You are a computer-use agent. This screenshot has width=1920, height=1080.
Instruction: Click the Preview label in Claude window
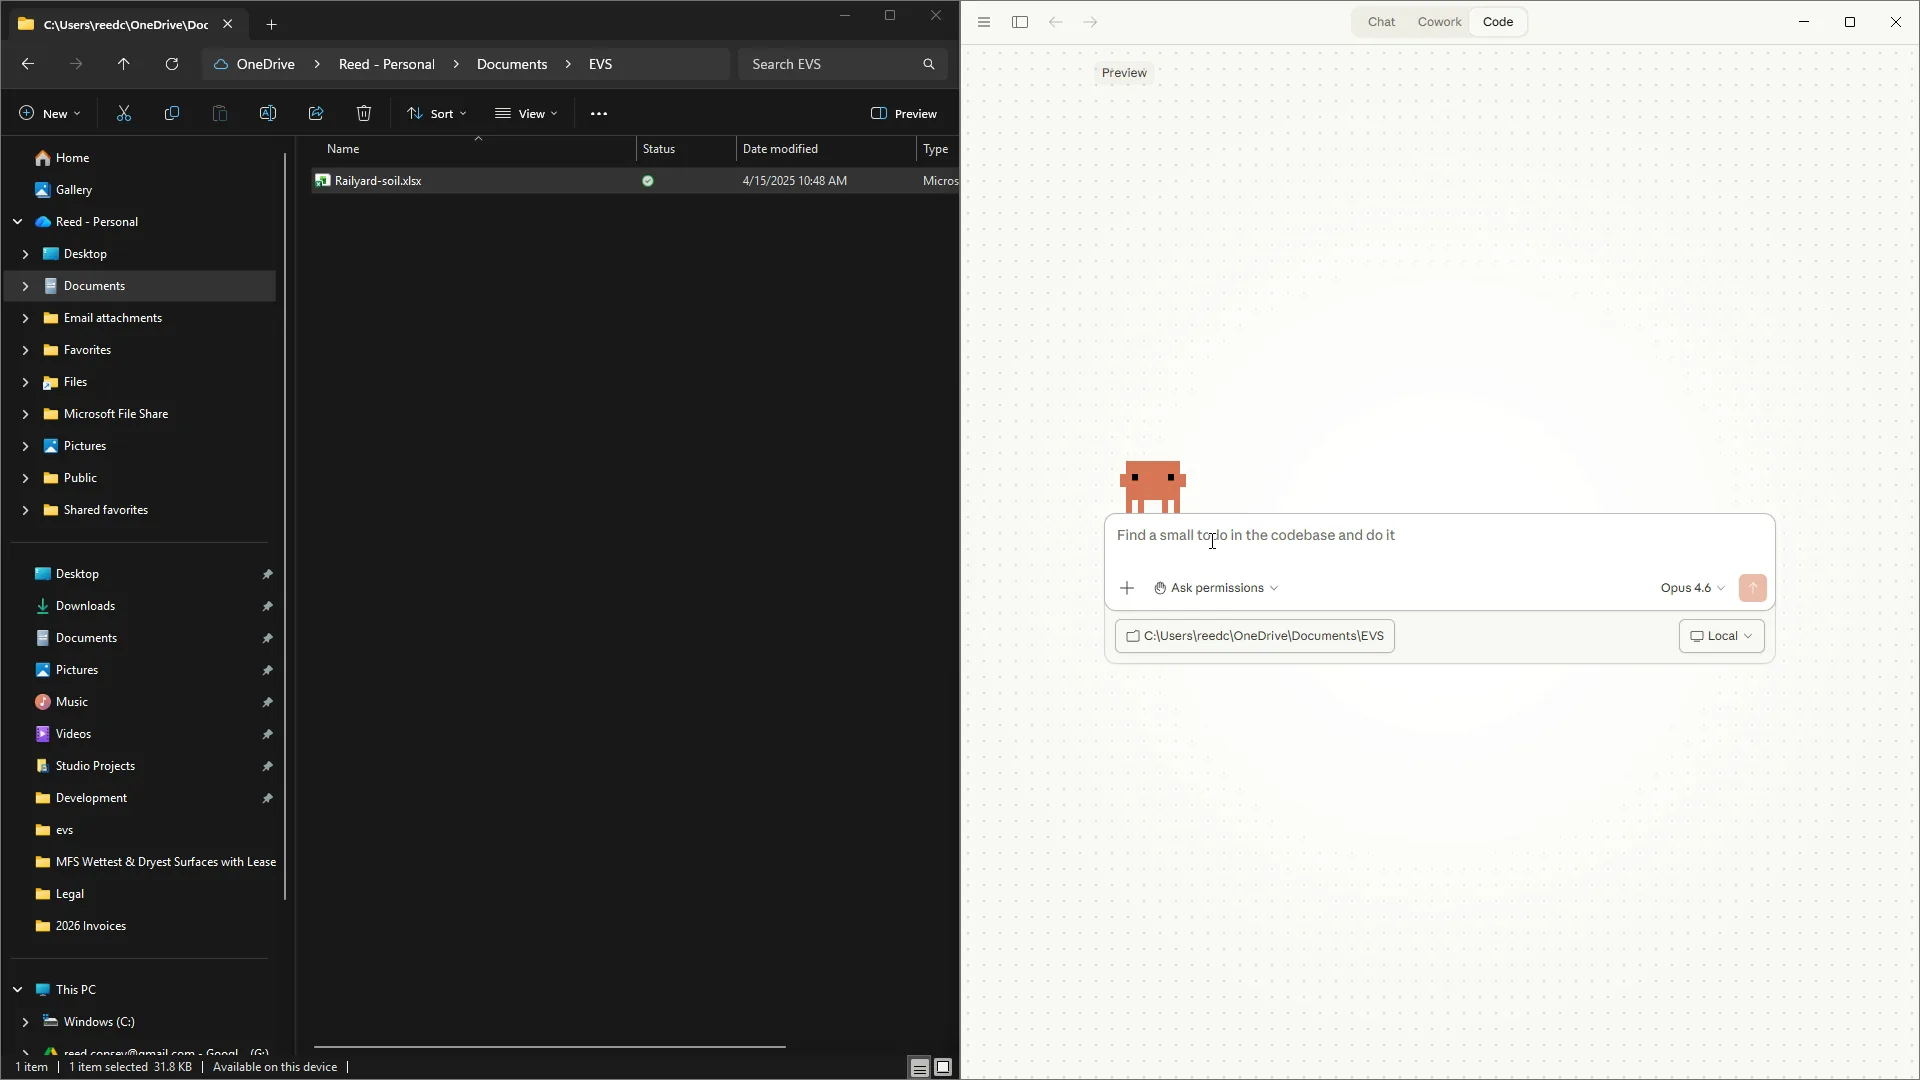pos(1124,73)
